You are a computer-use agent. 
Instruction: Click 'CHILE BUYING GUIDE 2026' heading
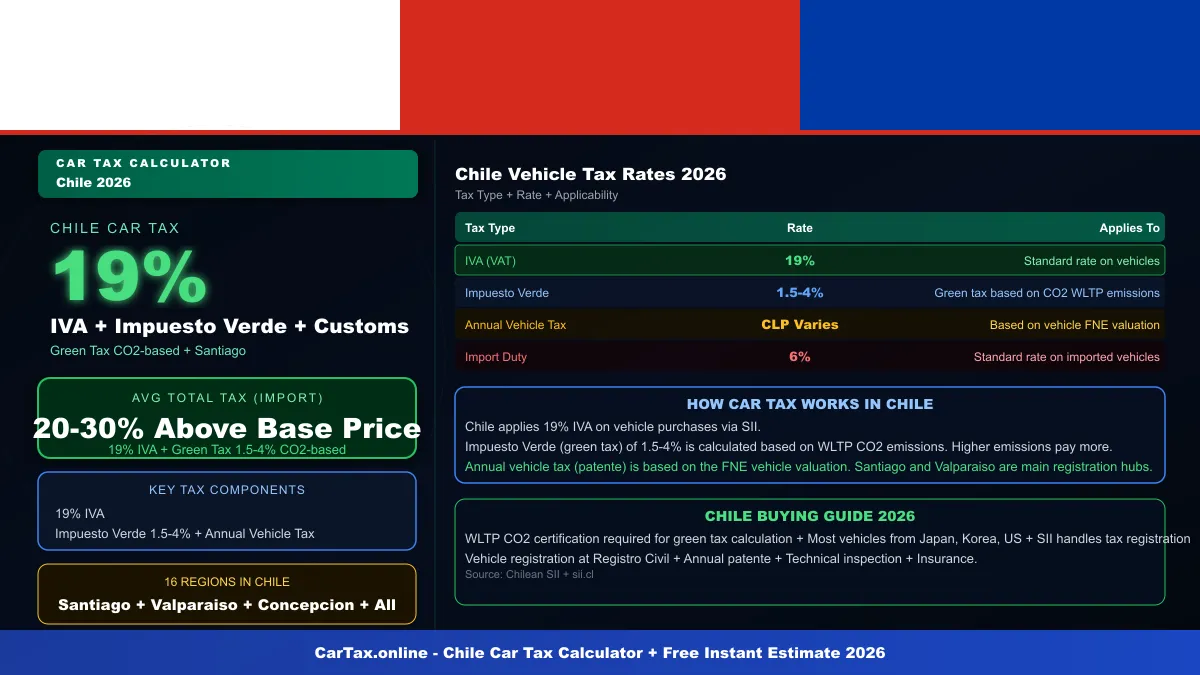coord(810,517)
